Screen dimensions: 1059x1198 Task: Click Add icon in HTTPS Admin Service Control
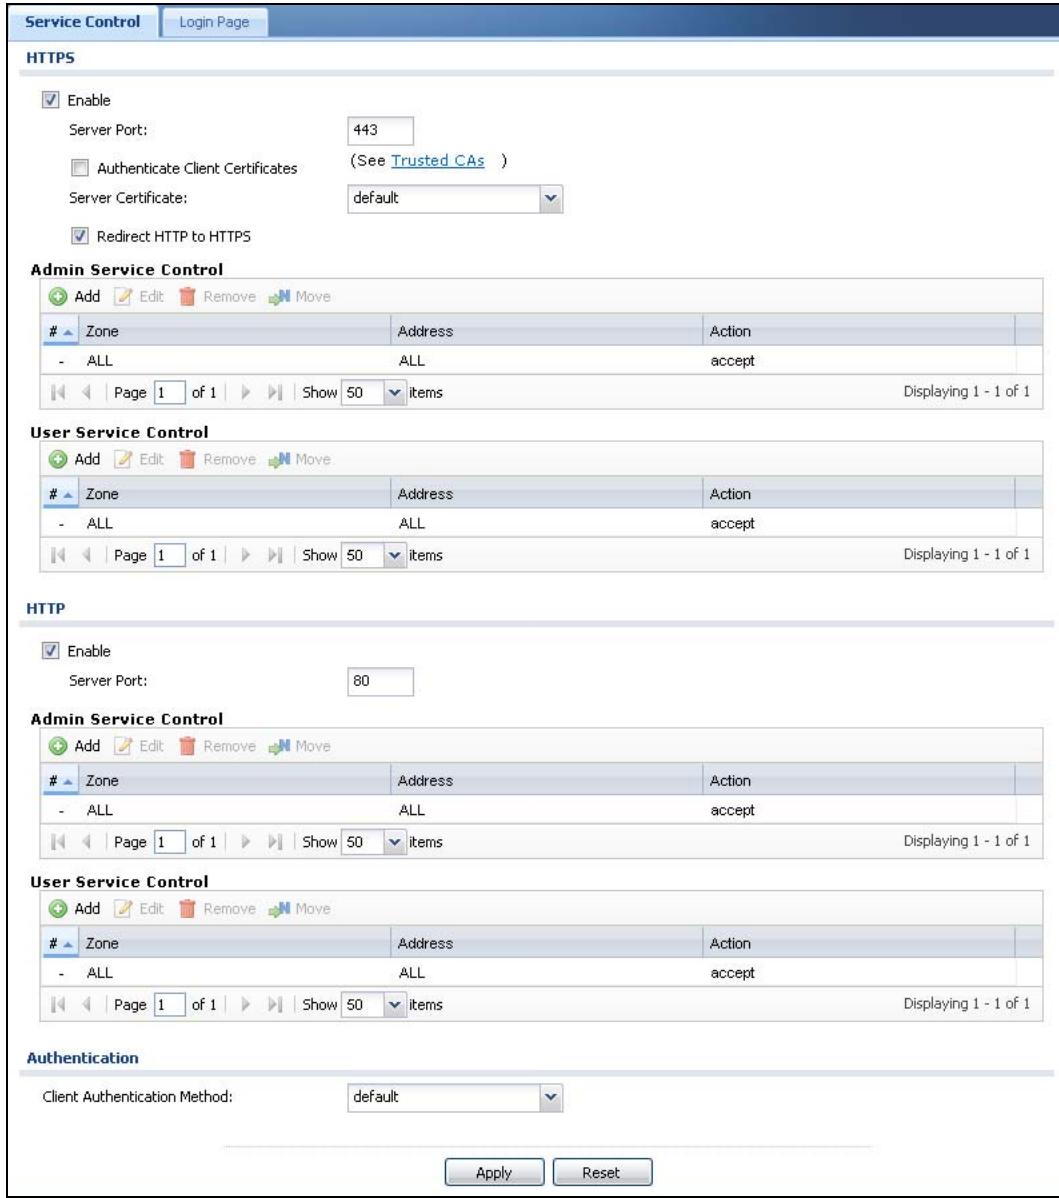click(x=58, y=296)
